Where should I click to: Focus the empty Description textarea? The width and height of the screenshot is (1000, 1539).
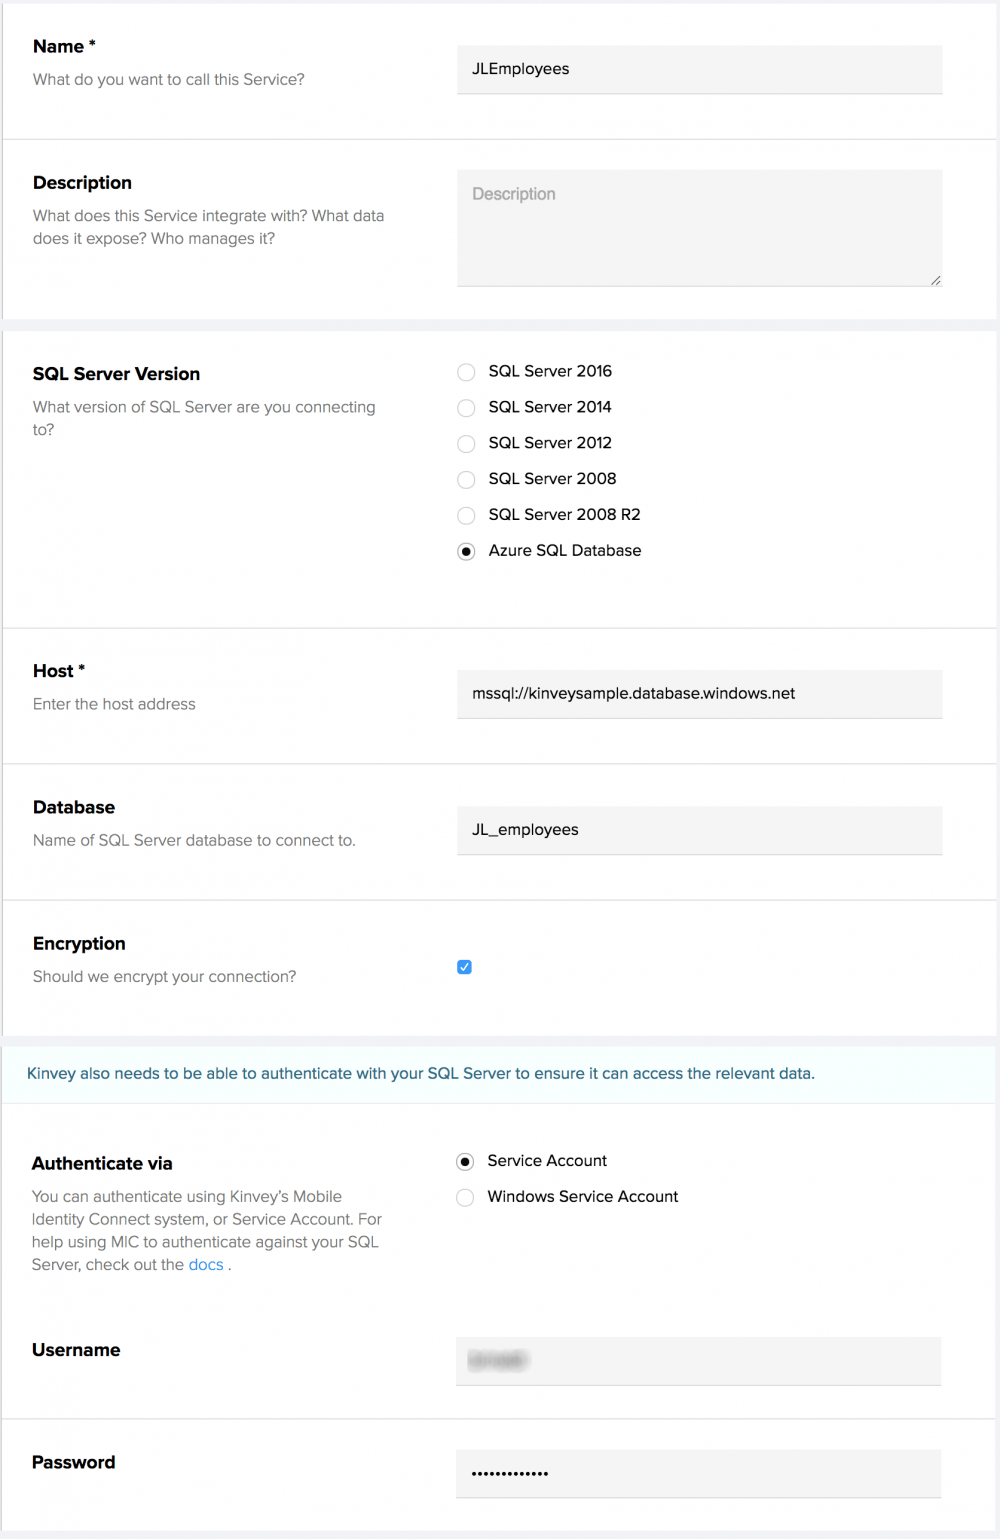698,227
